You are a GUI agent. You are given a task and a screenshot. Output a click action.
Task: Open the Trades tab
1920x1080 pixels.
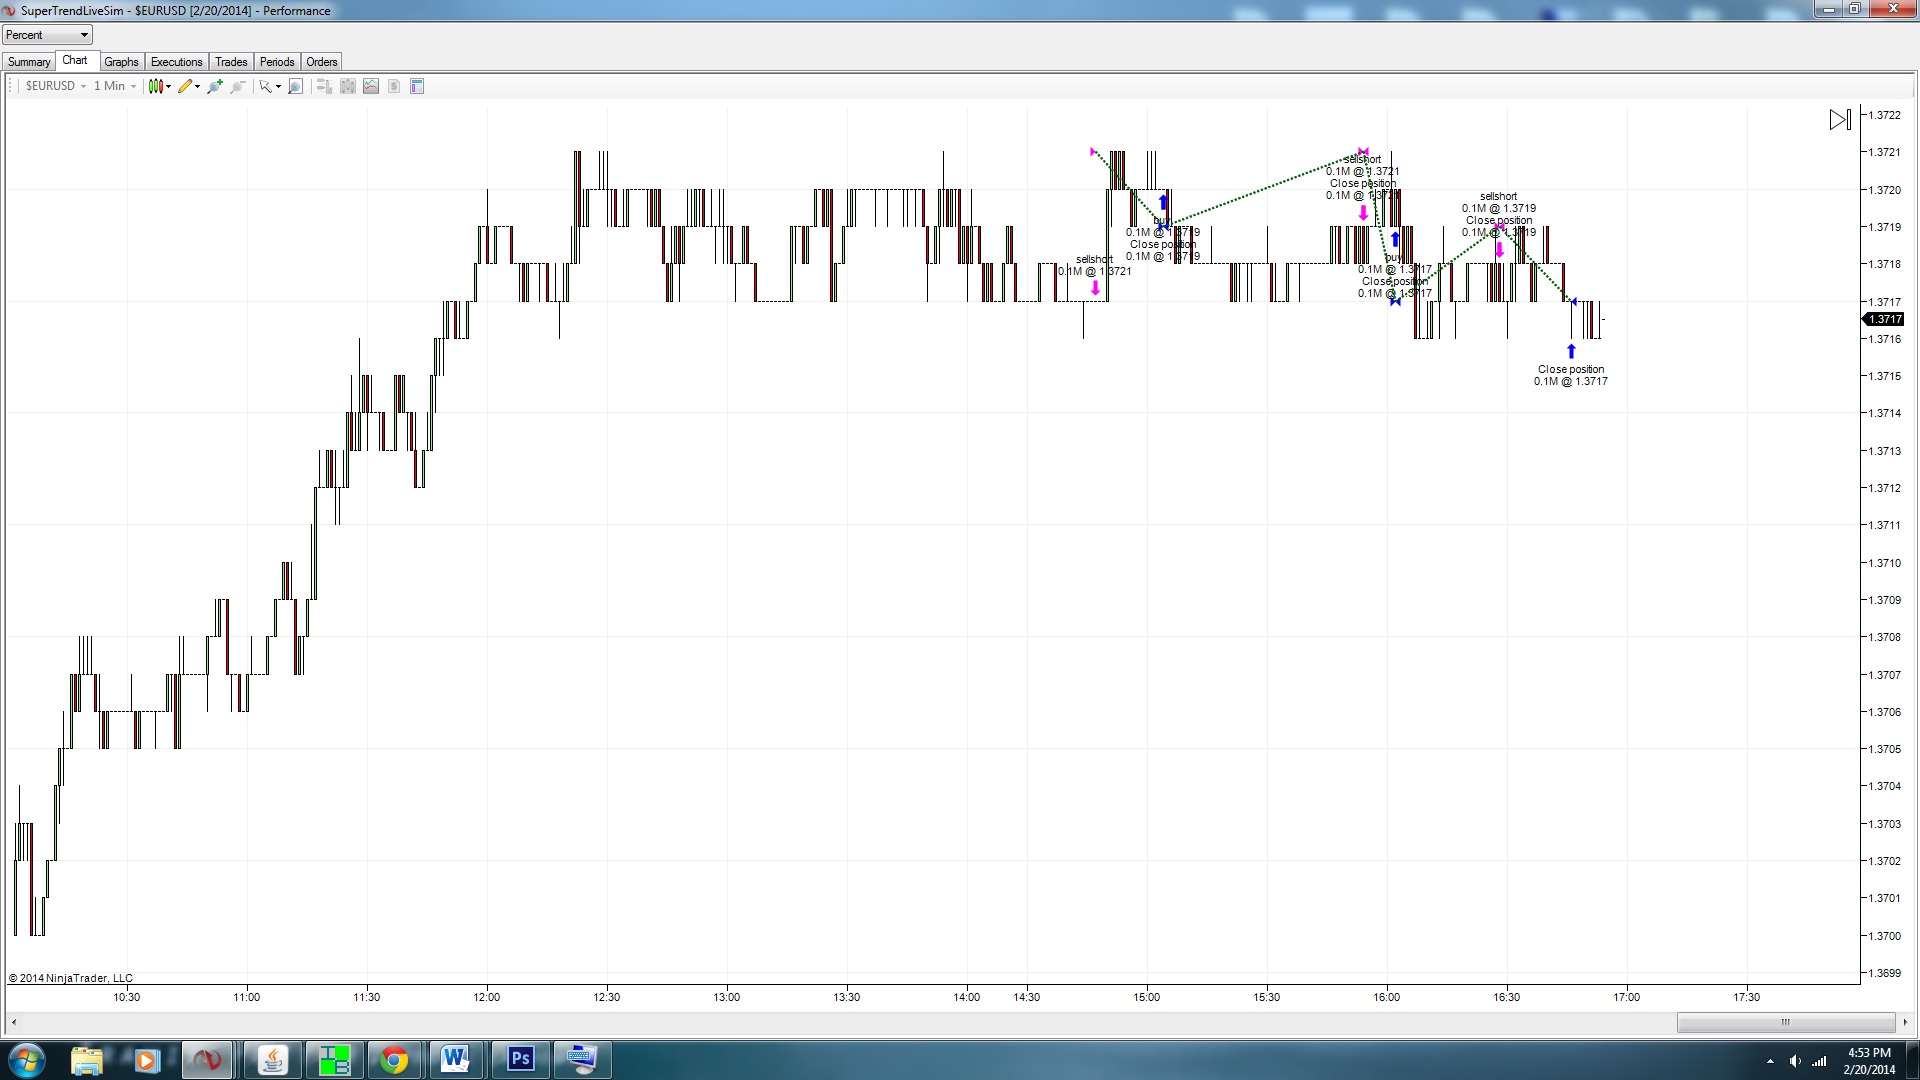pos(231,62)
